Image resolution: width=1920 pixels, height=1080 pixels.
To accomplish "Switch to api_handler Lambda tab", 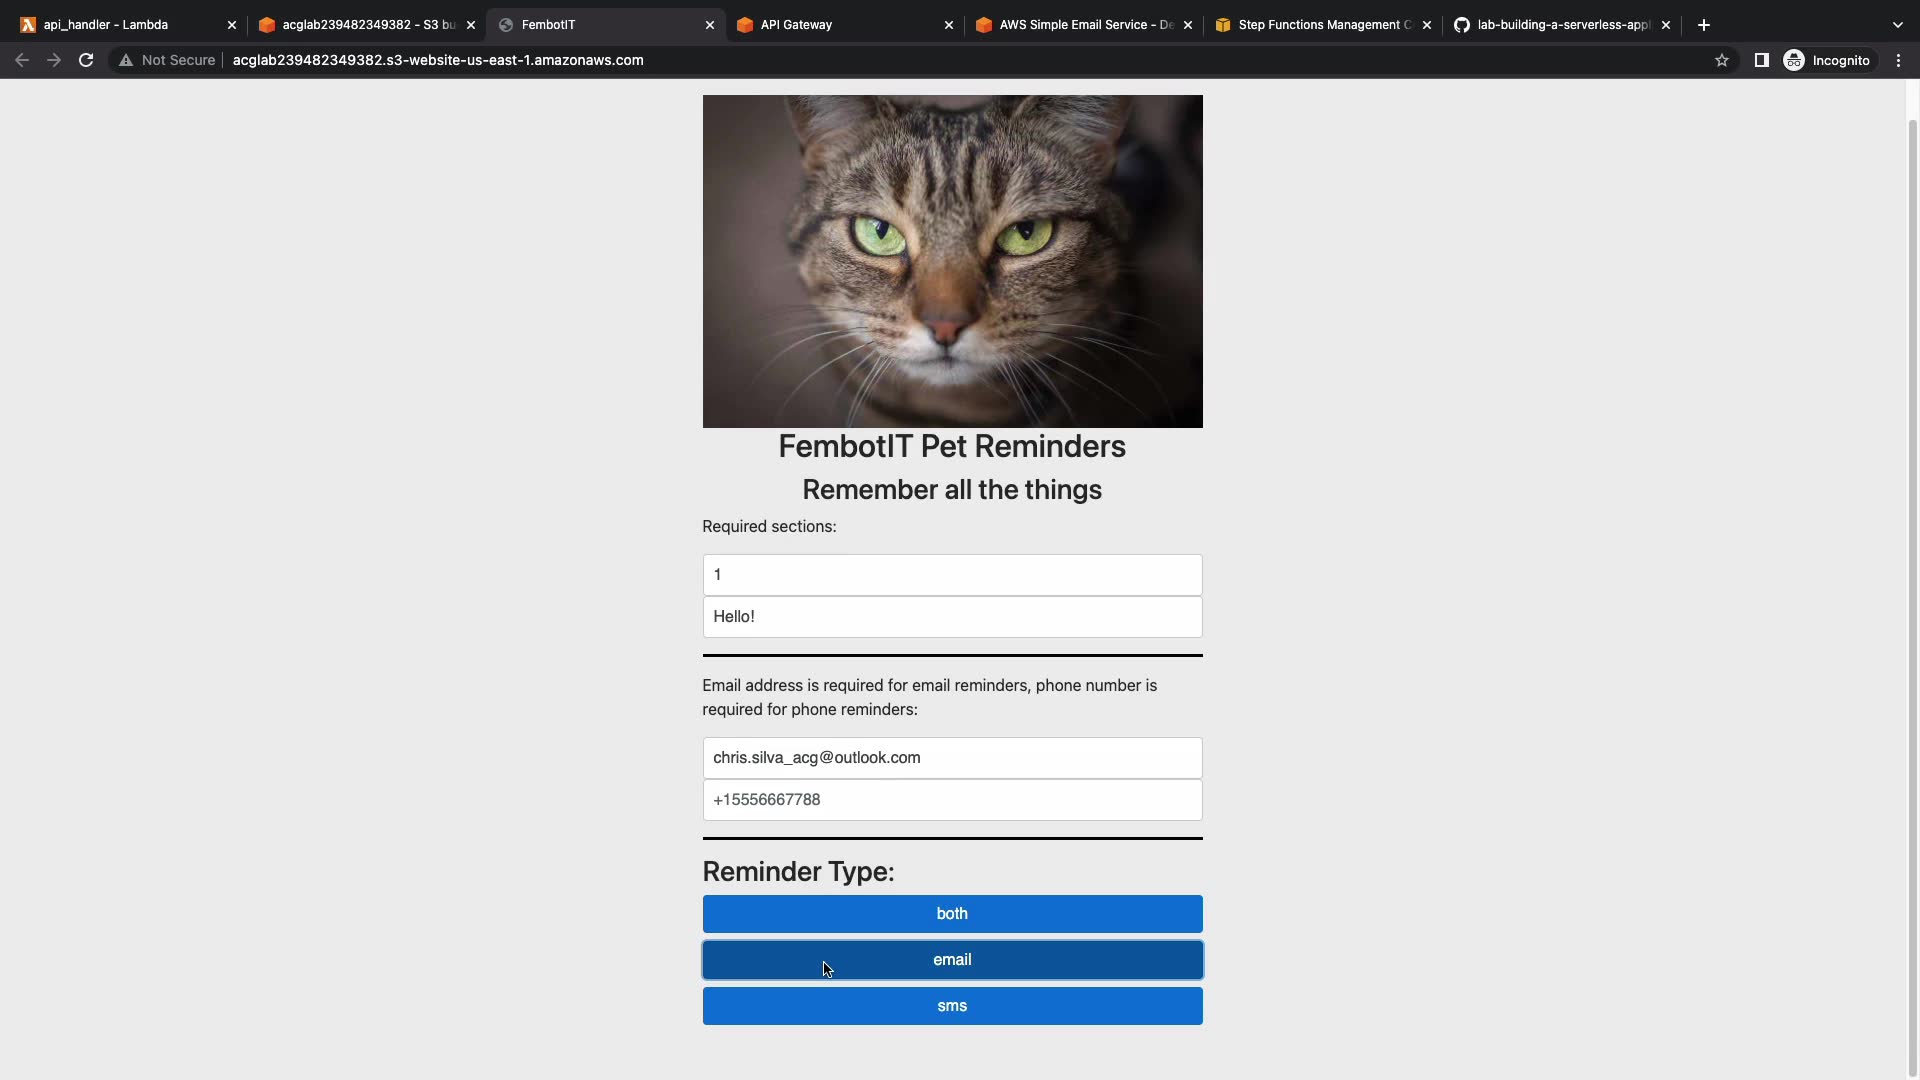I will [x=120, y=25].
